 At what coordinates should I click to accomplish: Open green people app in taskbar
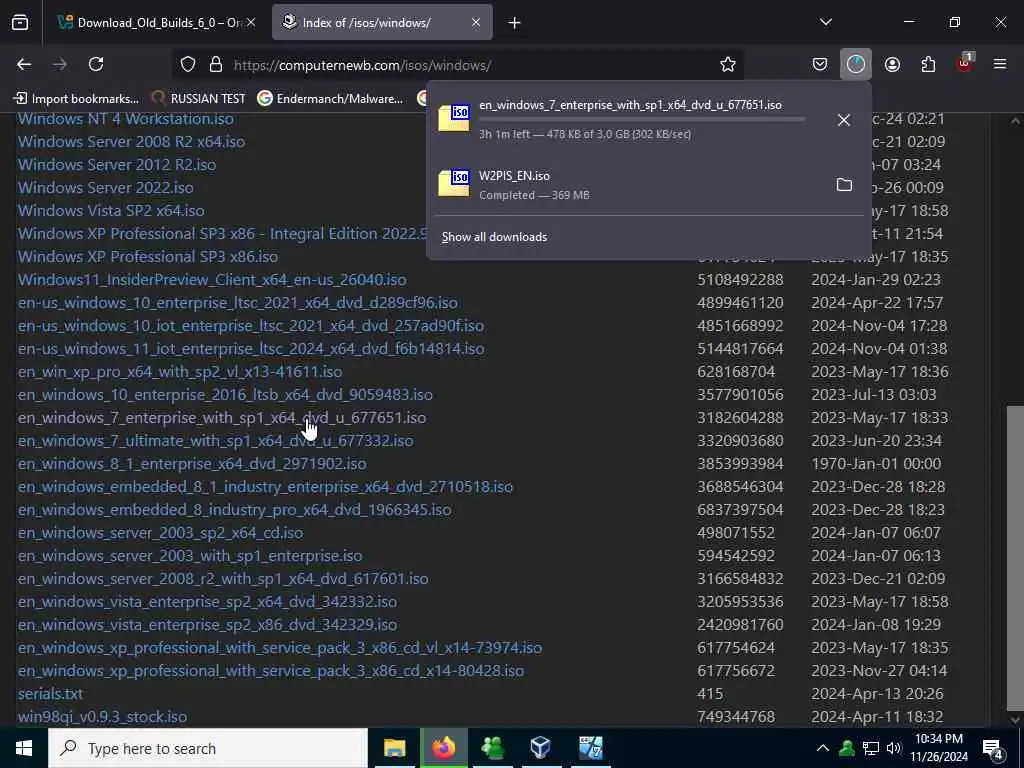pos(492,748)
